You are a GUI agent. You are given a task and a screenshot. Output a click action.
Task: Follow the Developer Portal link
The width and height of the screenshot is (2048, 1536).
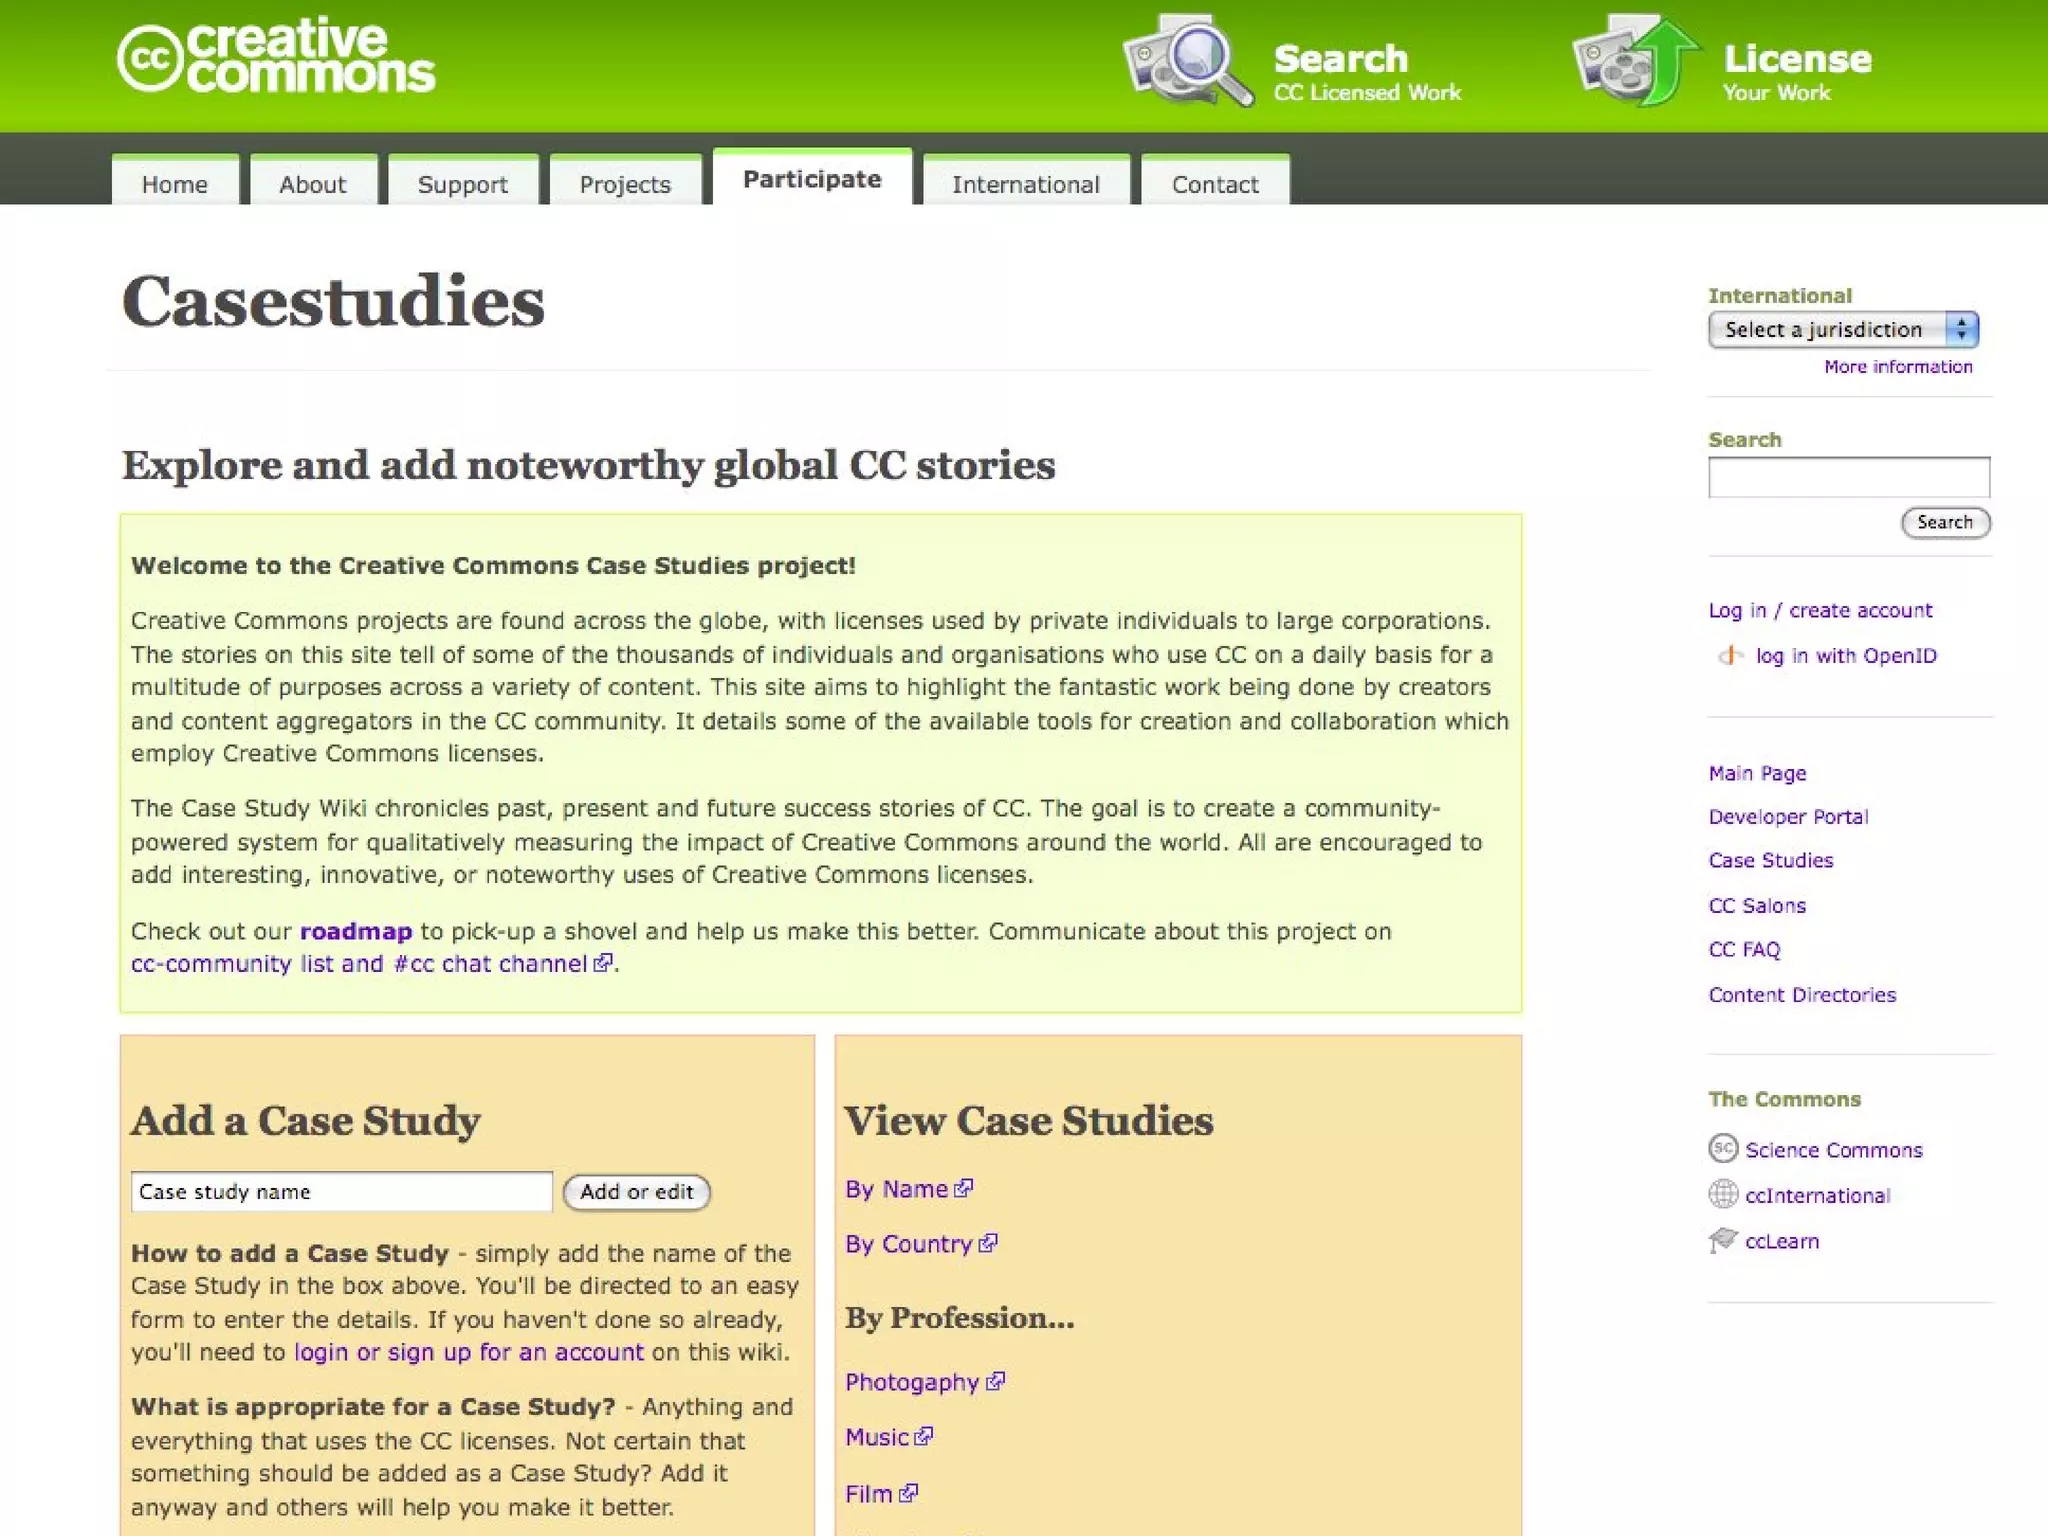(x=1788, y=817)
